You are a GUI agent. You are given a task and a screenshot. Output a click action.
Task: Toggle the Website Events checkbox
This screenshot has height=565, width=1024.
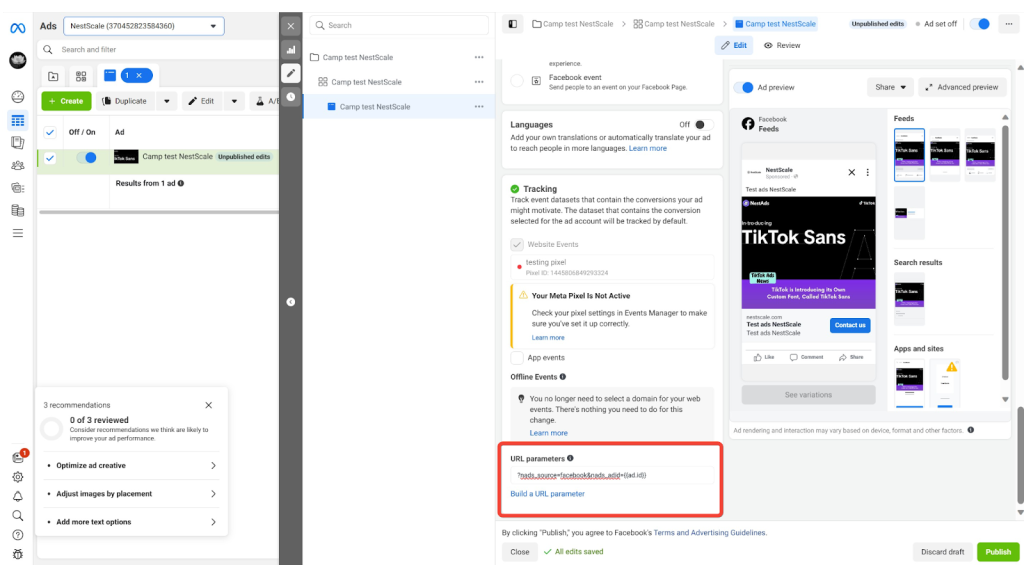(517, 244)
